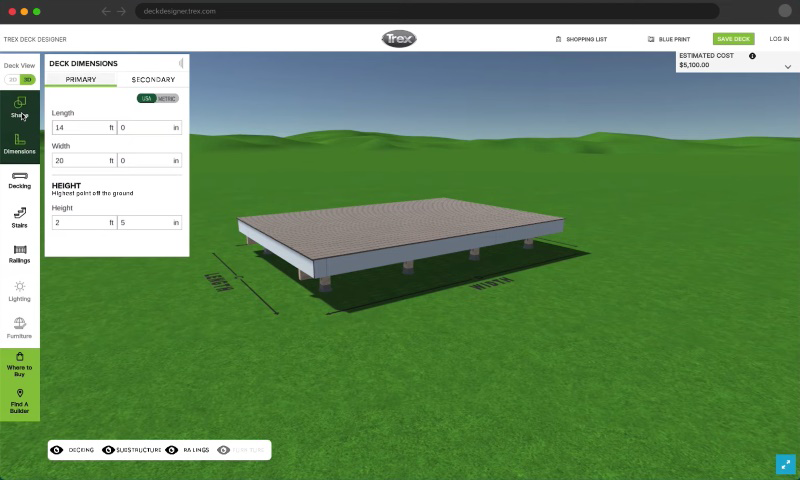Click the fullscreen expand icon
Image resolution: width=800 pixels, height=480 pixels.
coord(786,464)
